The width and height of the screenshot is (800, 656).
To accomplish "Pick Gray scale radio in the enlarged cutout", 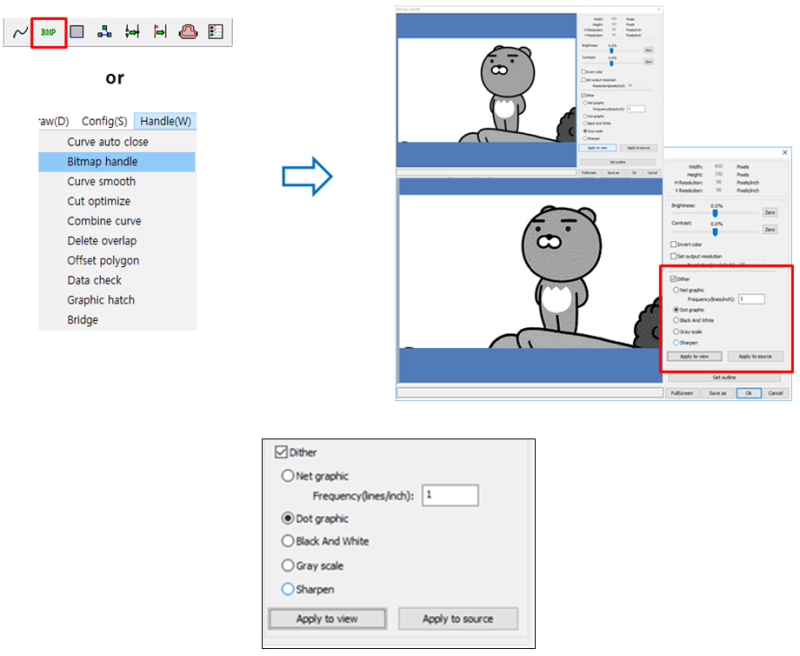I will (x=288, y=565).
